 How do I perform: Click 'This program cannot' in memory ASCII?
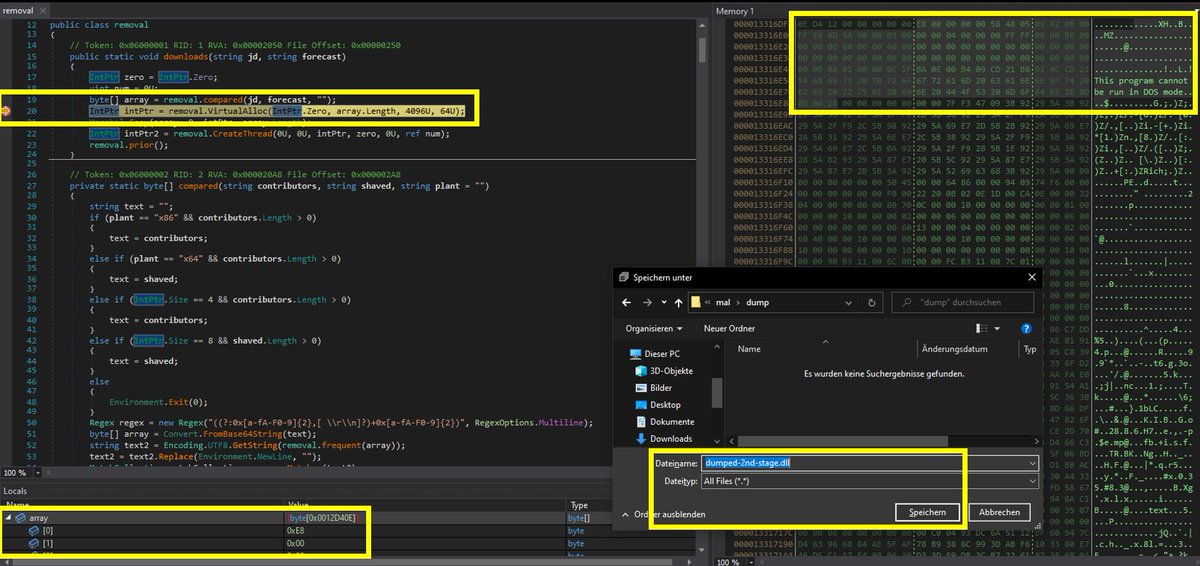click(1141, 80)
